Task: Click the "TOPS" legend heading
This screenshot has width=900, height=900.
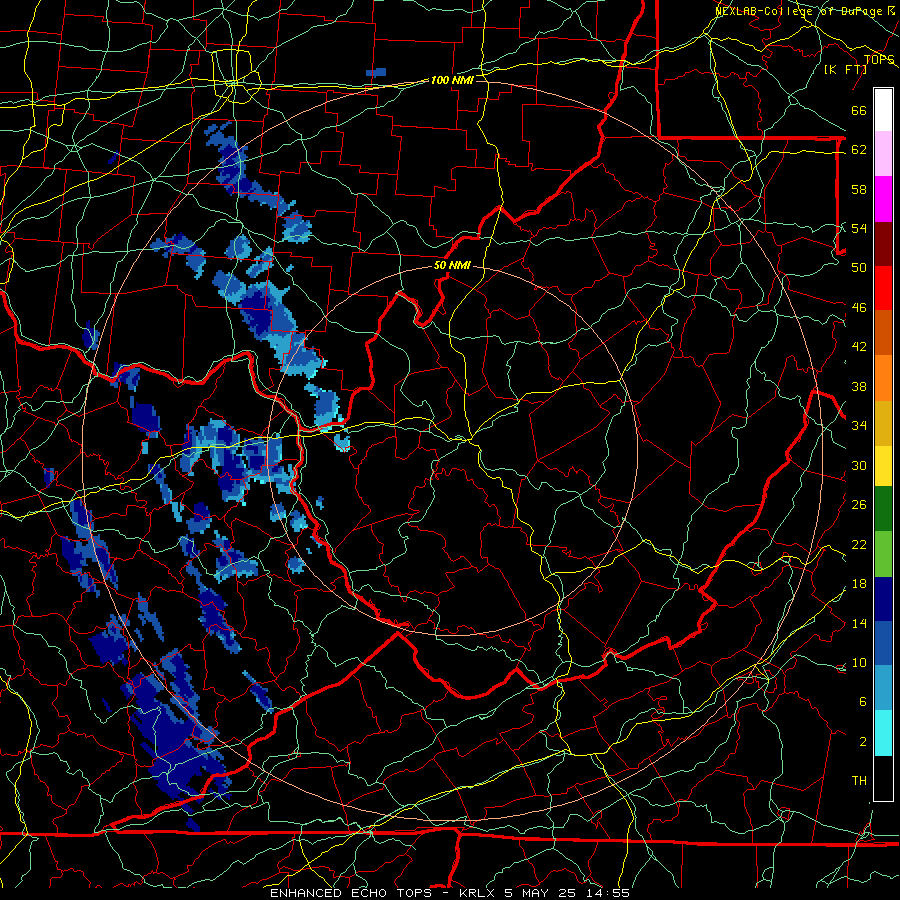Action: [879, 60]
